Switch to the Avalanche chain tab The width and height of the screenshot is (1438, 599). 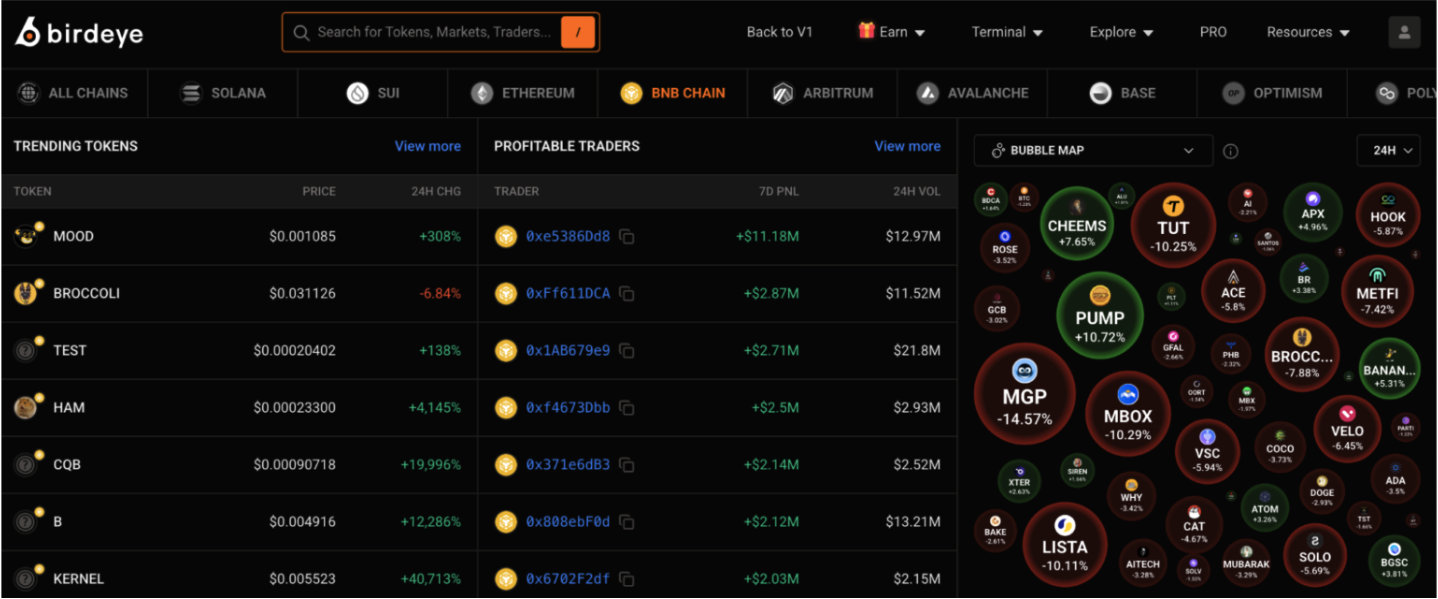tap(973, 93)
